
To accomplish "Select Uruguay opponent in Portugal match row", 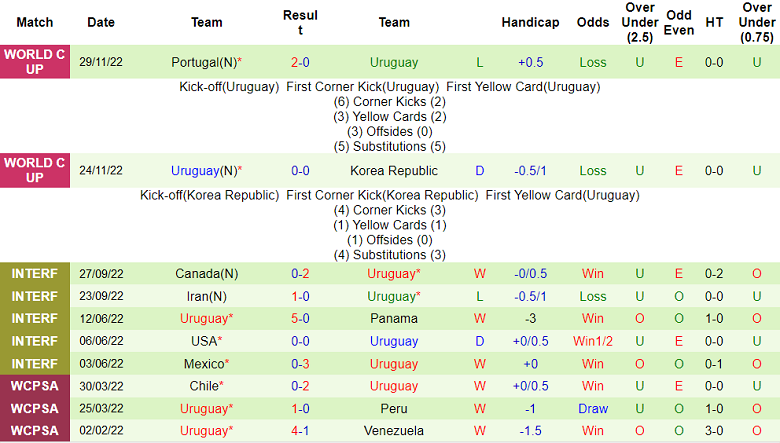I will coord(394,62).
